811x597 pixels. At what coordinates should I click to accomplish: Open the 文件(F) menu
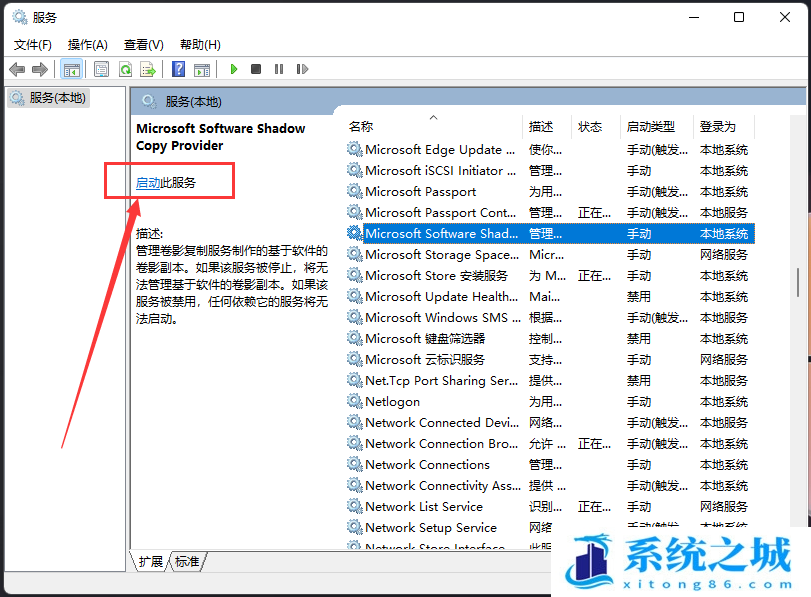[32, 44]
